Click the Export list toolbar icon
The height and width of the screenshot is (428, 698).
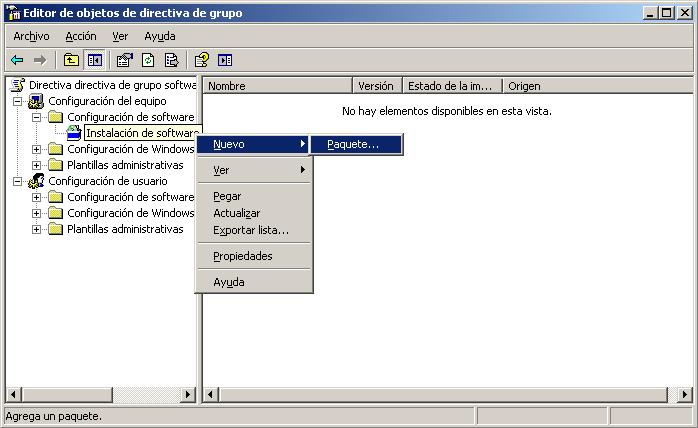pos(171,60)
